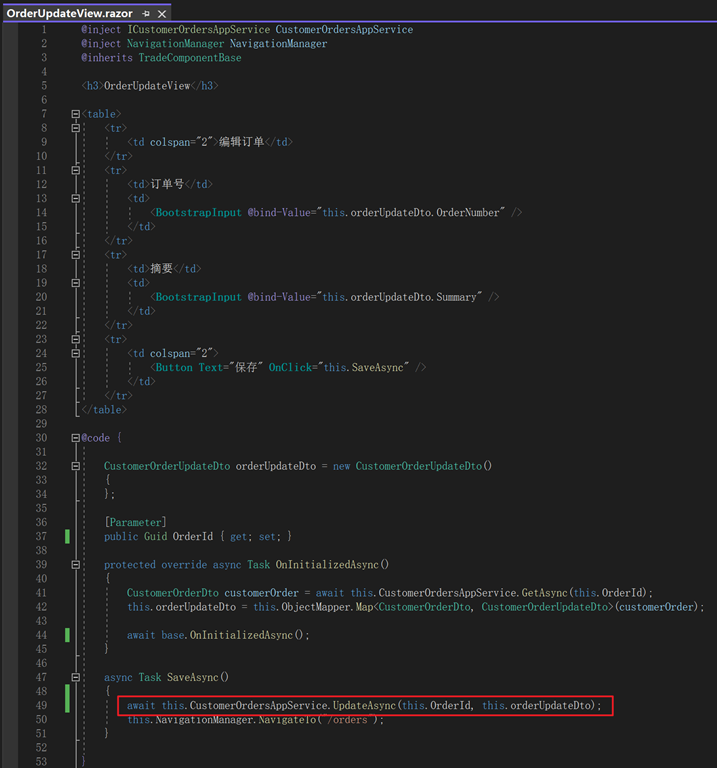The image size is (717, 768).
Task: Click line number 29 in the gutter
Action: click(41, 424)
